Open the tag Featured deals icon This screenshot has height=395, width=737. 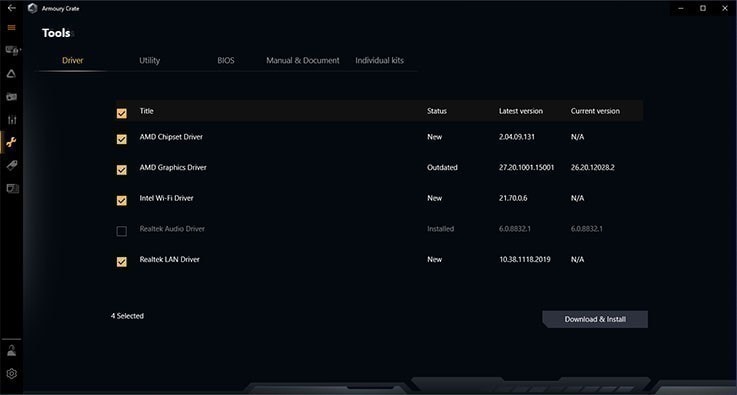coord(12,165)
